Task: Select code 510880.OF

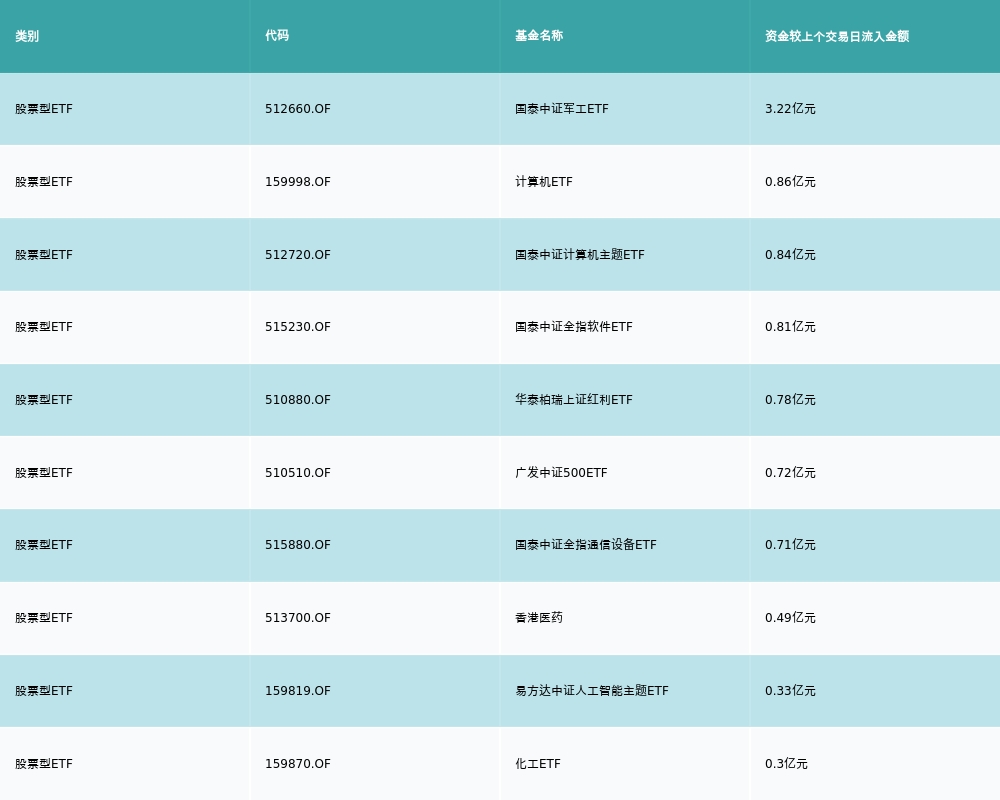Action: click(x=298, y=400)
